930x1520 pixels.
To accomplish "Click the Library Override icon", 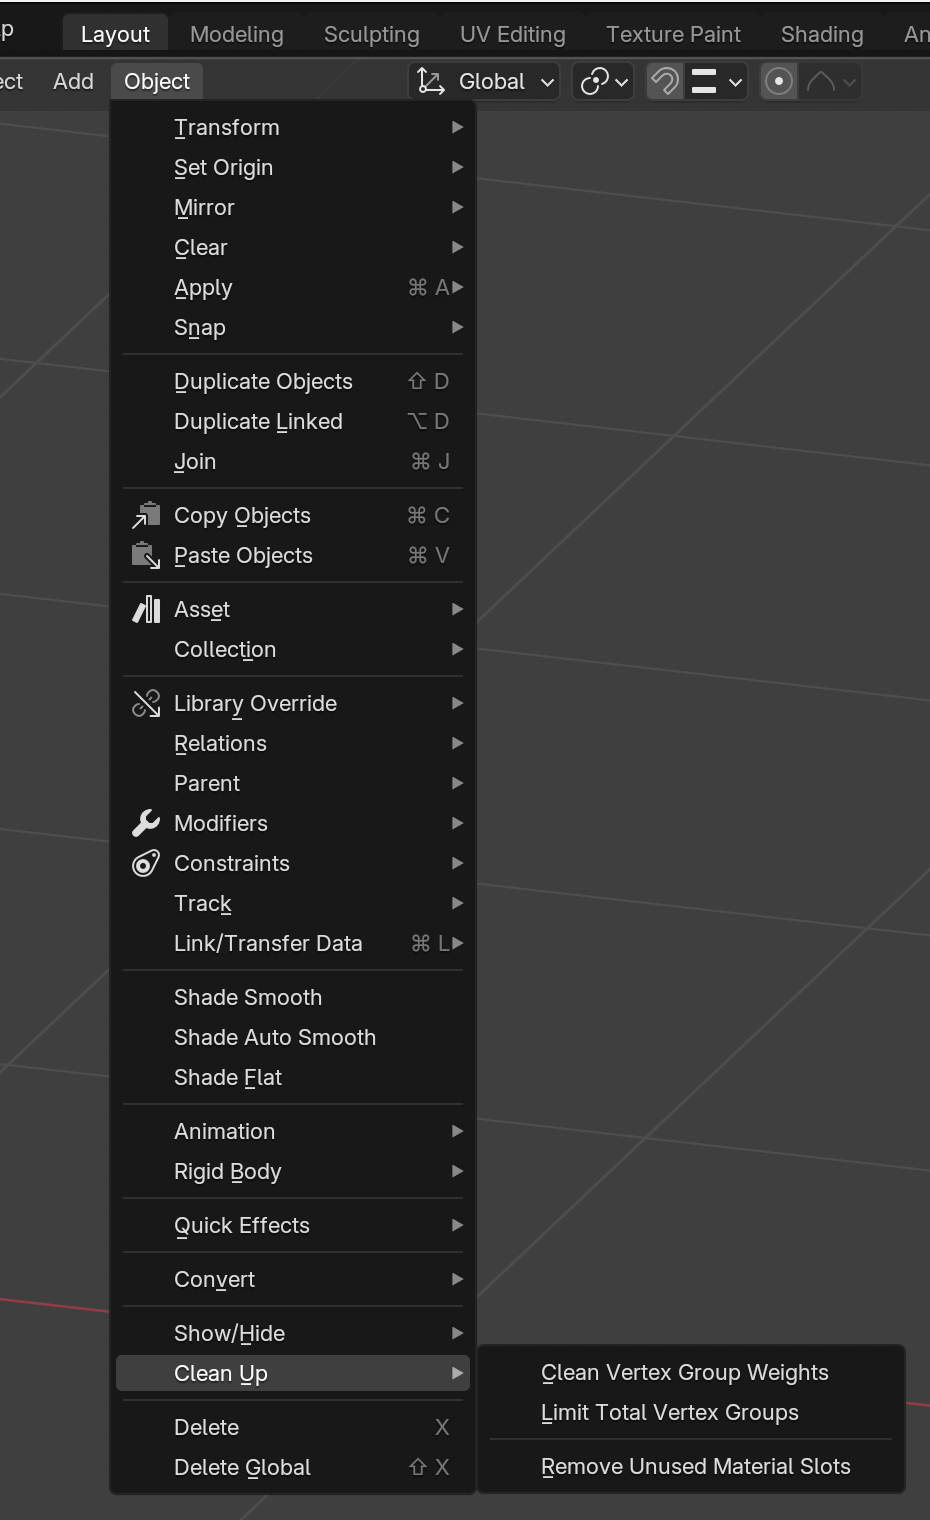I will pyautogui.click(x=146, y=704).
